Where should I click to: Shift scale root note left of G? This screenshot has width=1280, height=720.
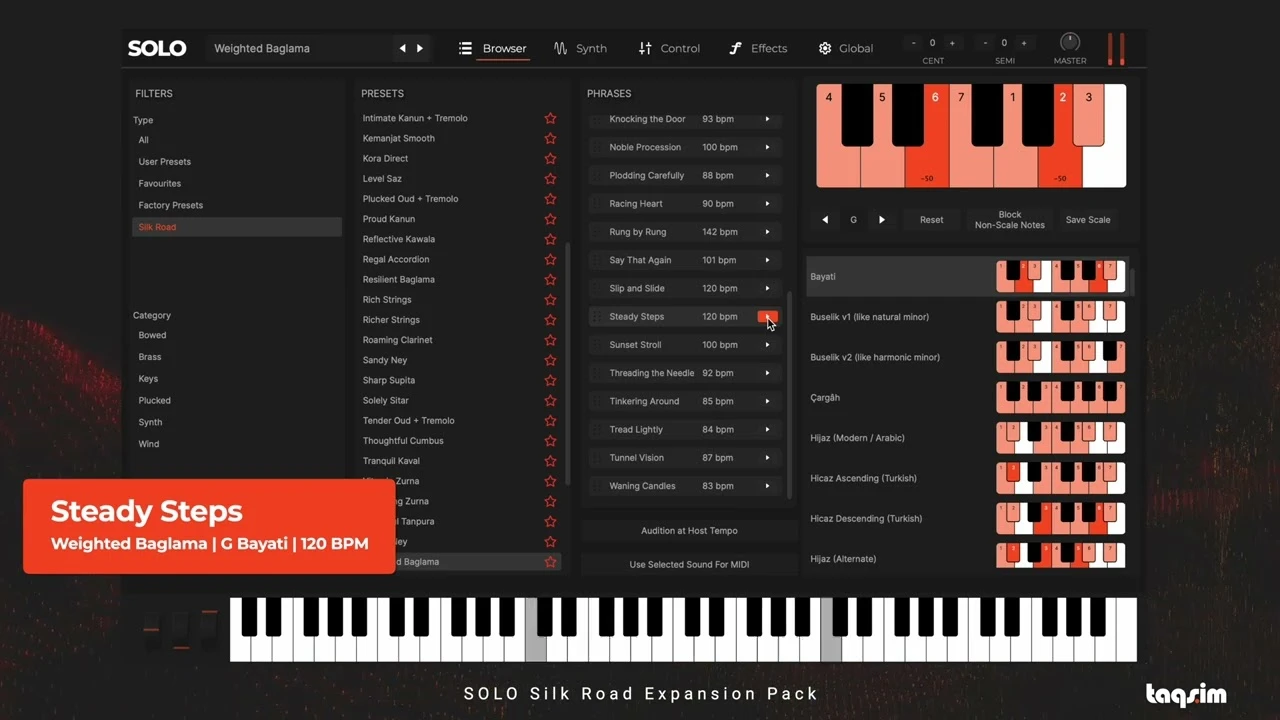tap(825, 220)
